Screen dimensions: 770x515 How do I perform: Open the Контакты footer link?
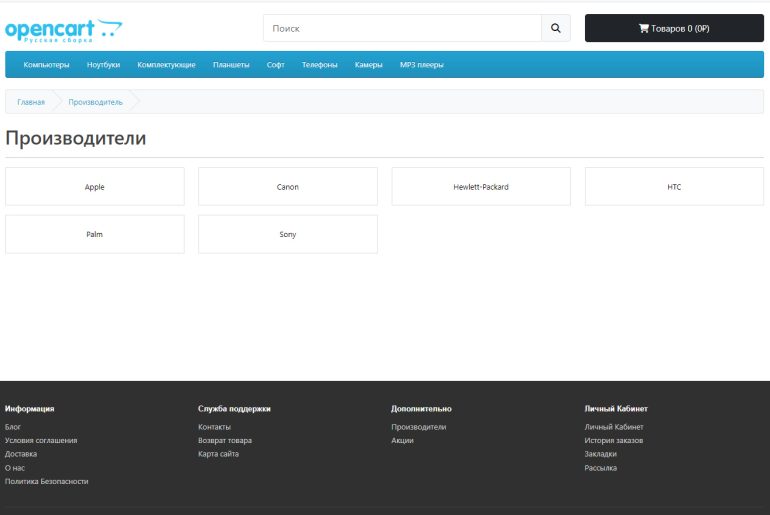(x=214, y=427)
